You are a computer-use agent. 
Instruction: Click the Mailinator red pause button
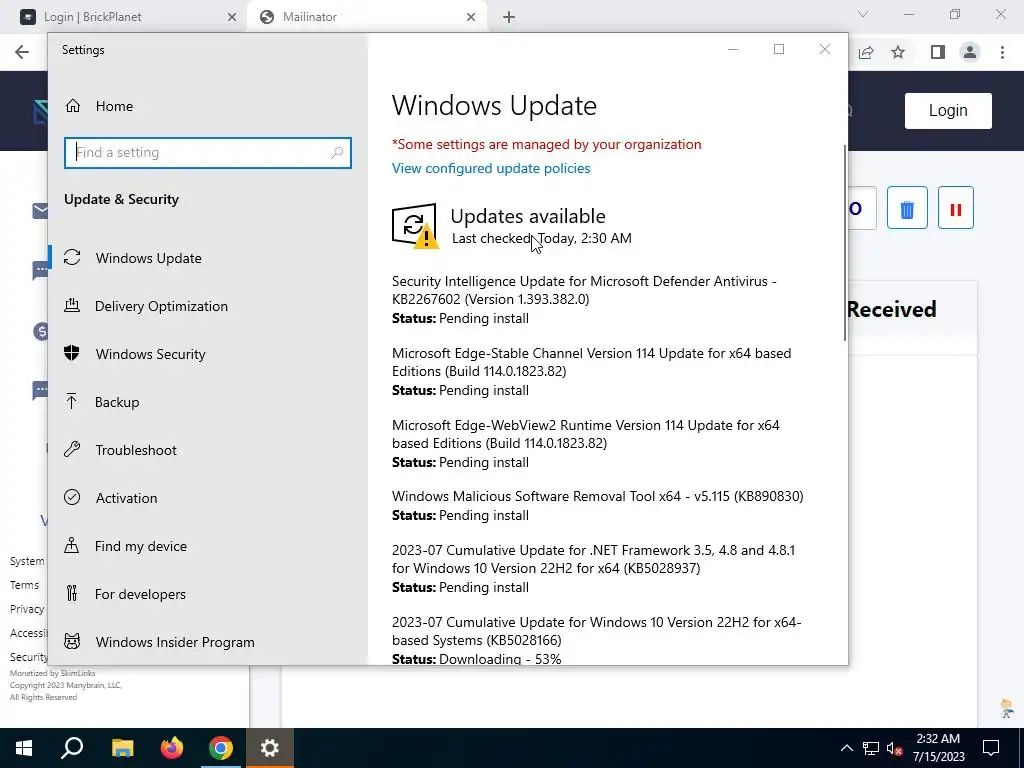coord(955,208)
